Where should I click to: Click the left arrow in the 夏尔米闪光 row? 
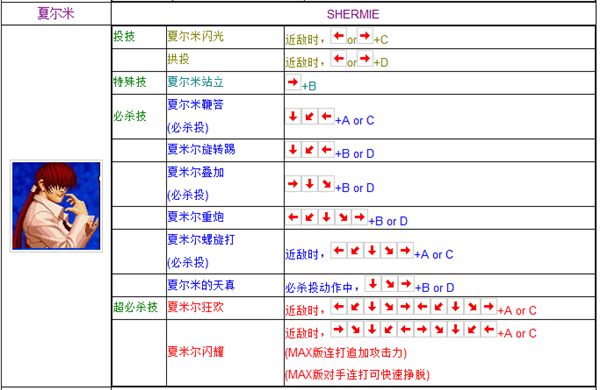pyautogui.click(x=338, y=36)
